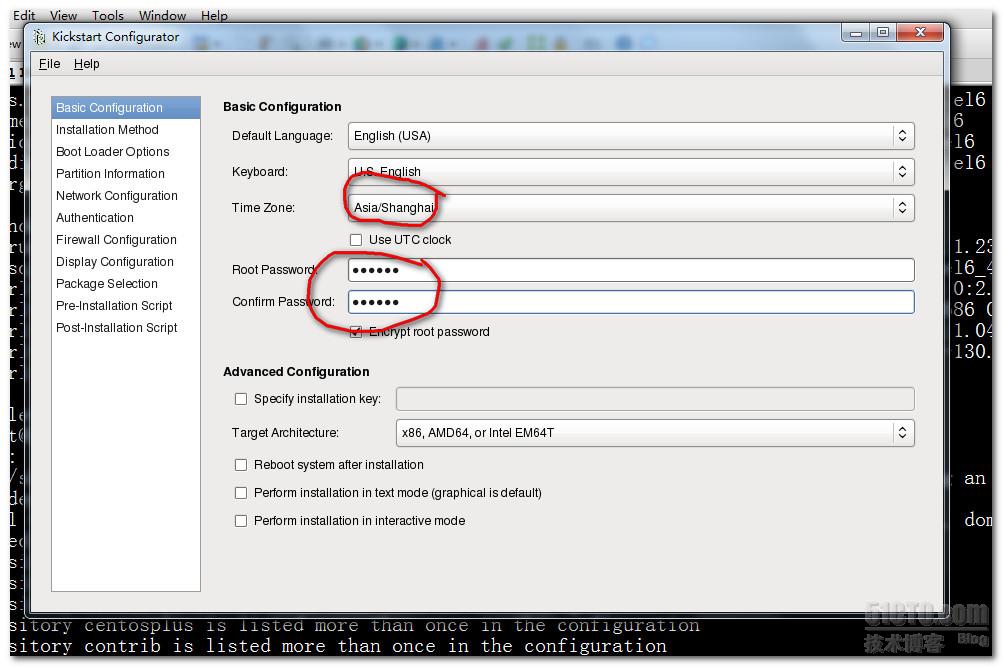Maximize the Kickstart Configurator window
The height and width of the screenshot is (667, 1003).
pos(883,33)
